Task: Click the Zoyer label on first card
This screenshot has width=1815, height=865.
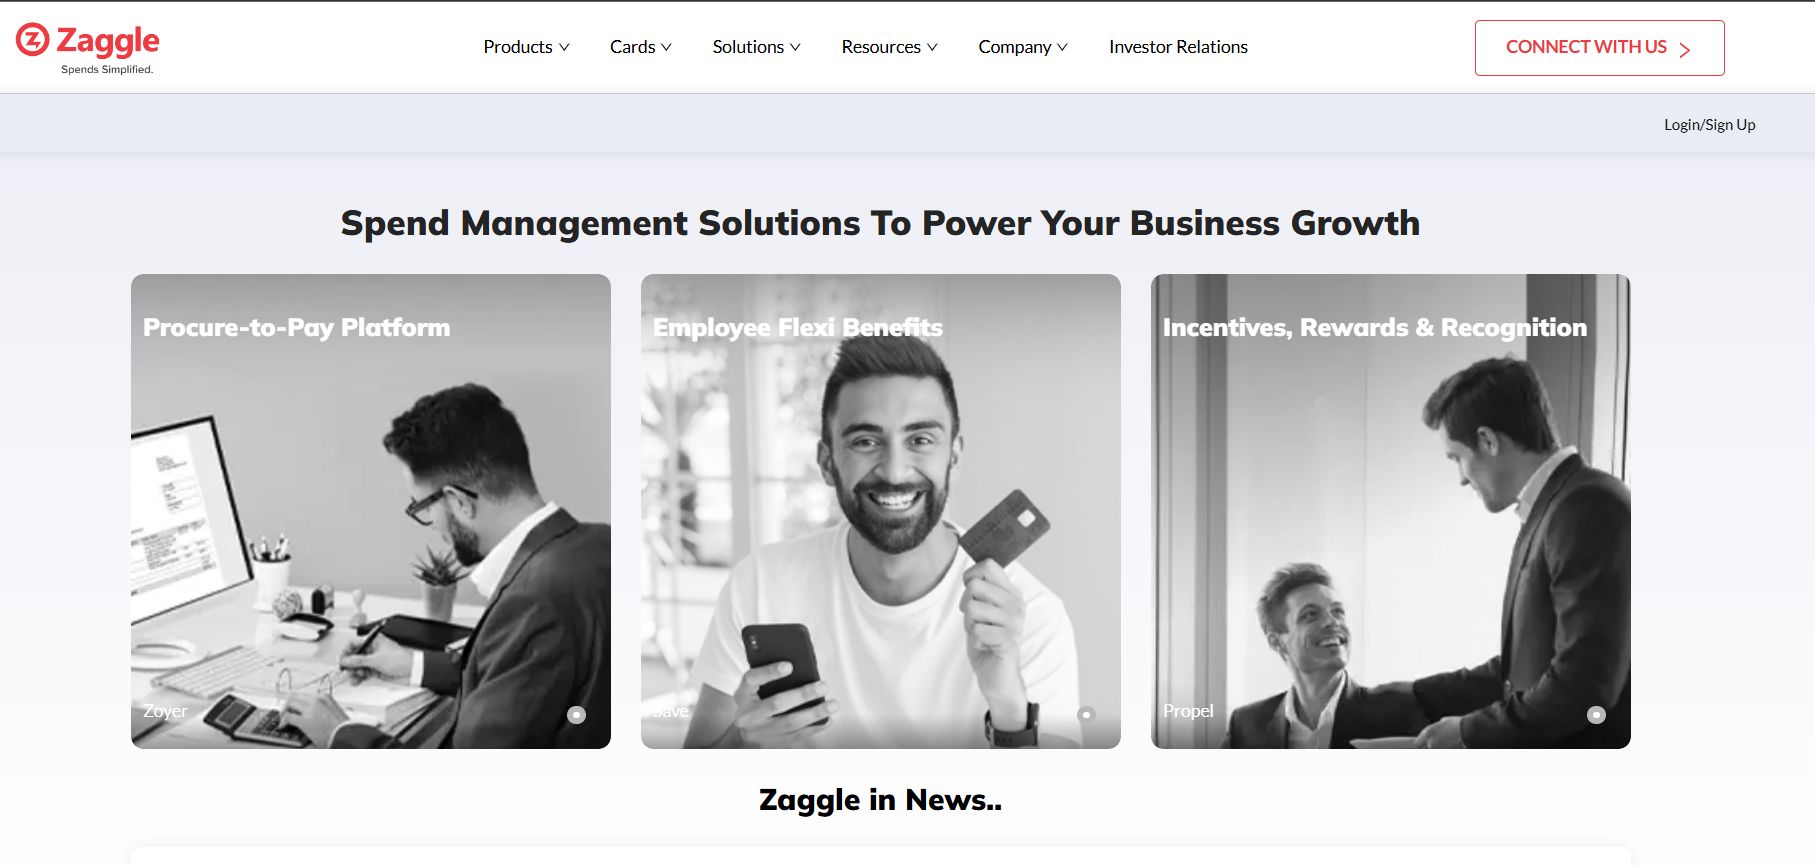Action: coord(165,711)
